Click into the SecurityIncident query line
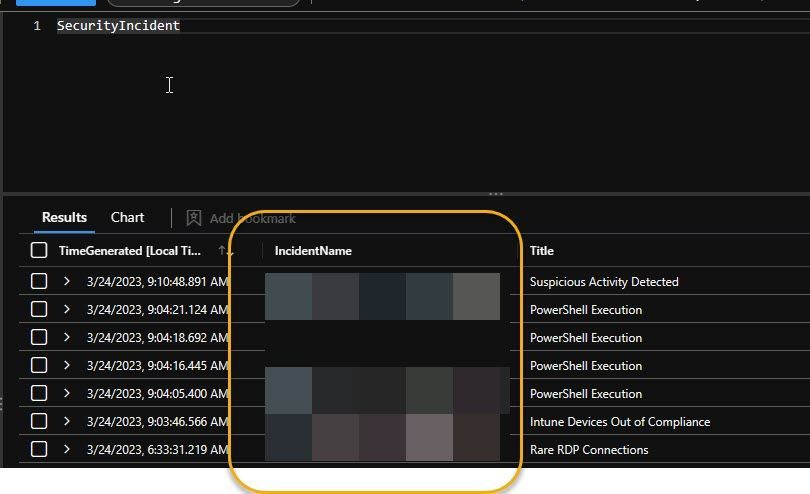The width and height of the screenshot is (810, 494). (x=118, y=25)
